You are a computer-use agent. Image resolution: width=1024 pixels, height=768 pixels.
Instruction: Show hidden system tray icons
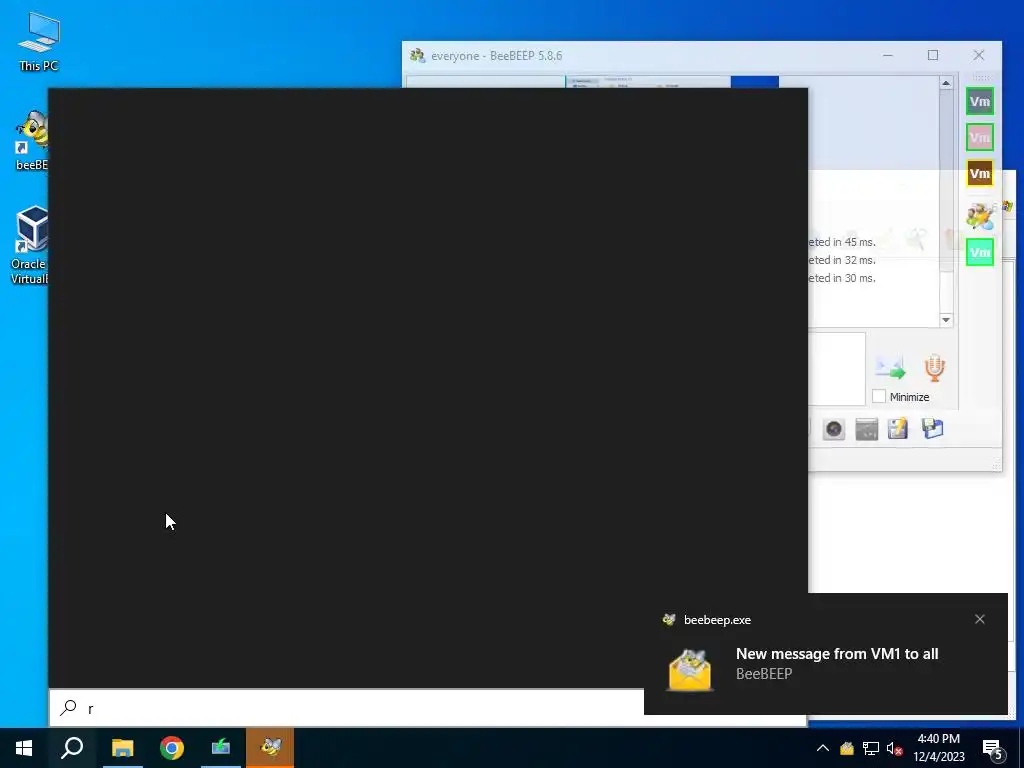[823, 748]
